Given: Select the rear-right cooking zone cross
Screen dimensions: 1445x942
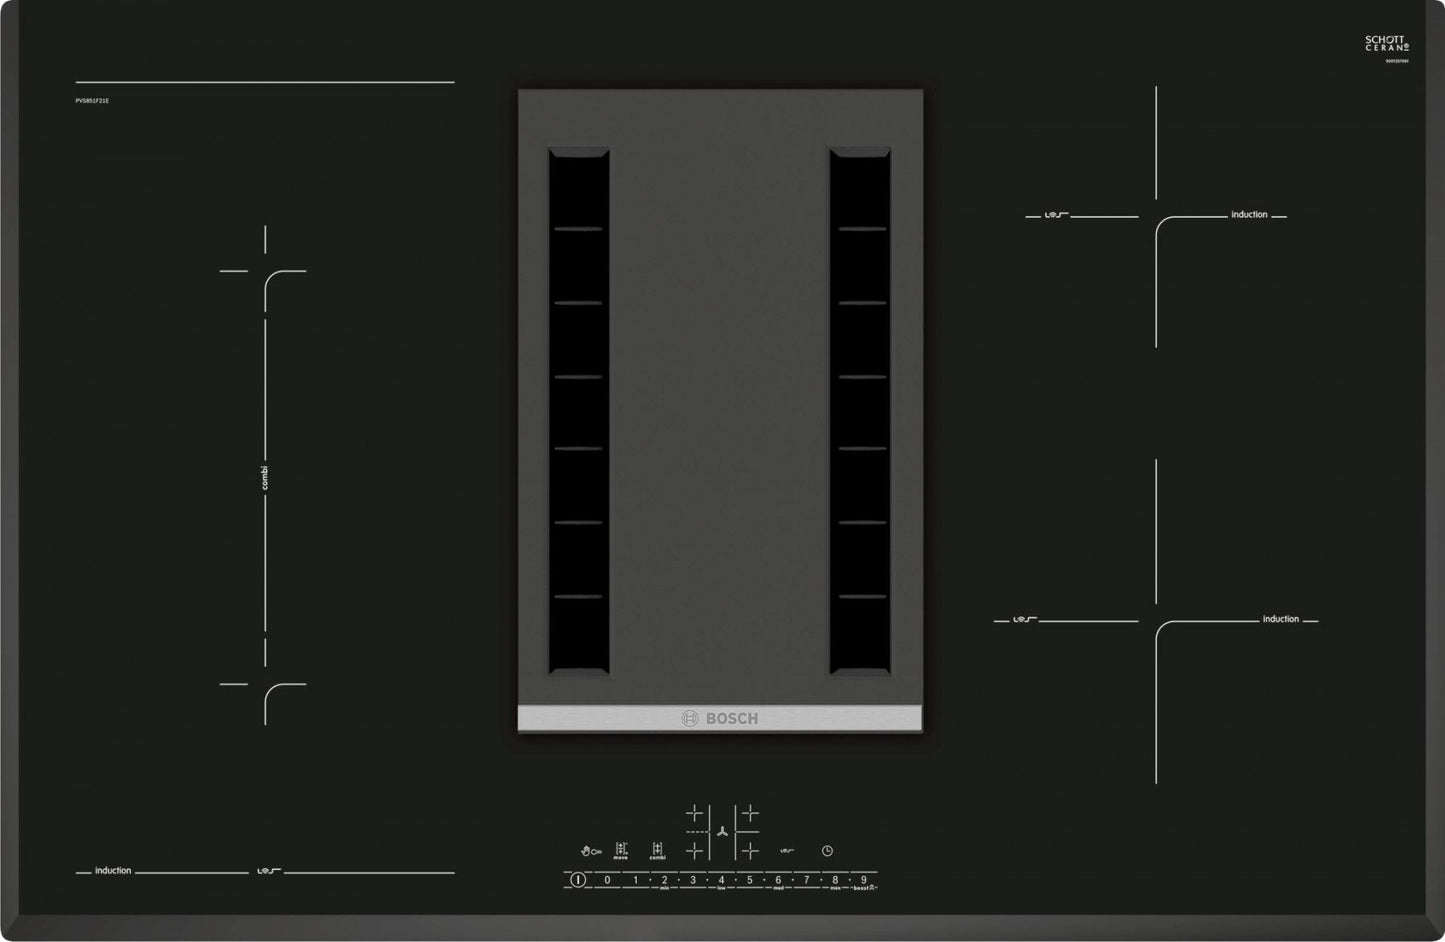Looking at the screenshot, I should [750, 812].
